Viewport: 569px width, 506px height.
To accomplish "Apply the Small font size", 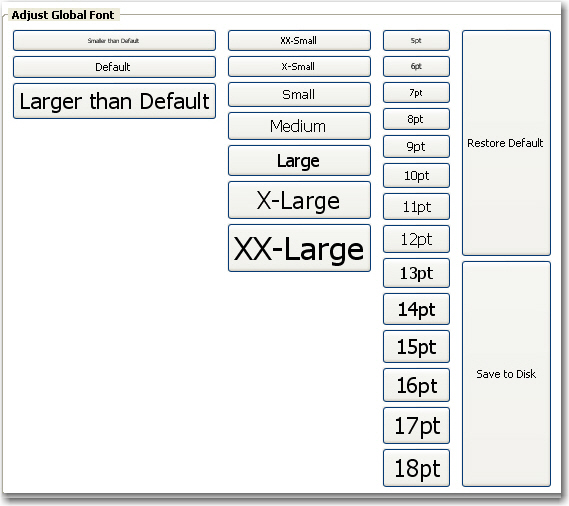I will (299, 94).
